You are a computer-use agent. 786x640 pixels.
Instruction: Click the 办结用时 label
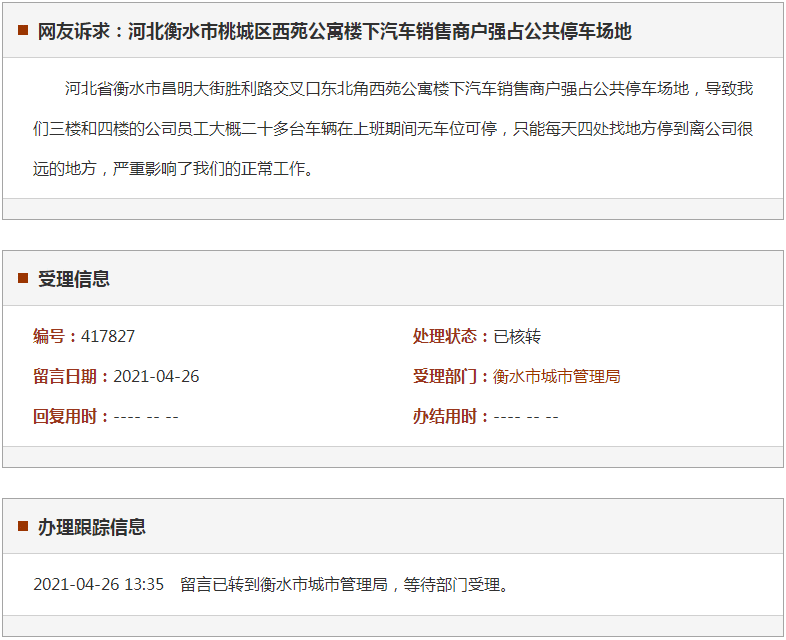click(x=448, y=416)
